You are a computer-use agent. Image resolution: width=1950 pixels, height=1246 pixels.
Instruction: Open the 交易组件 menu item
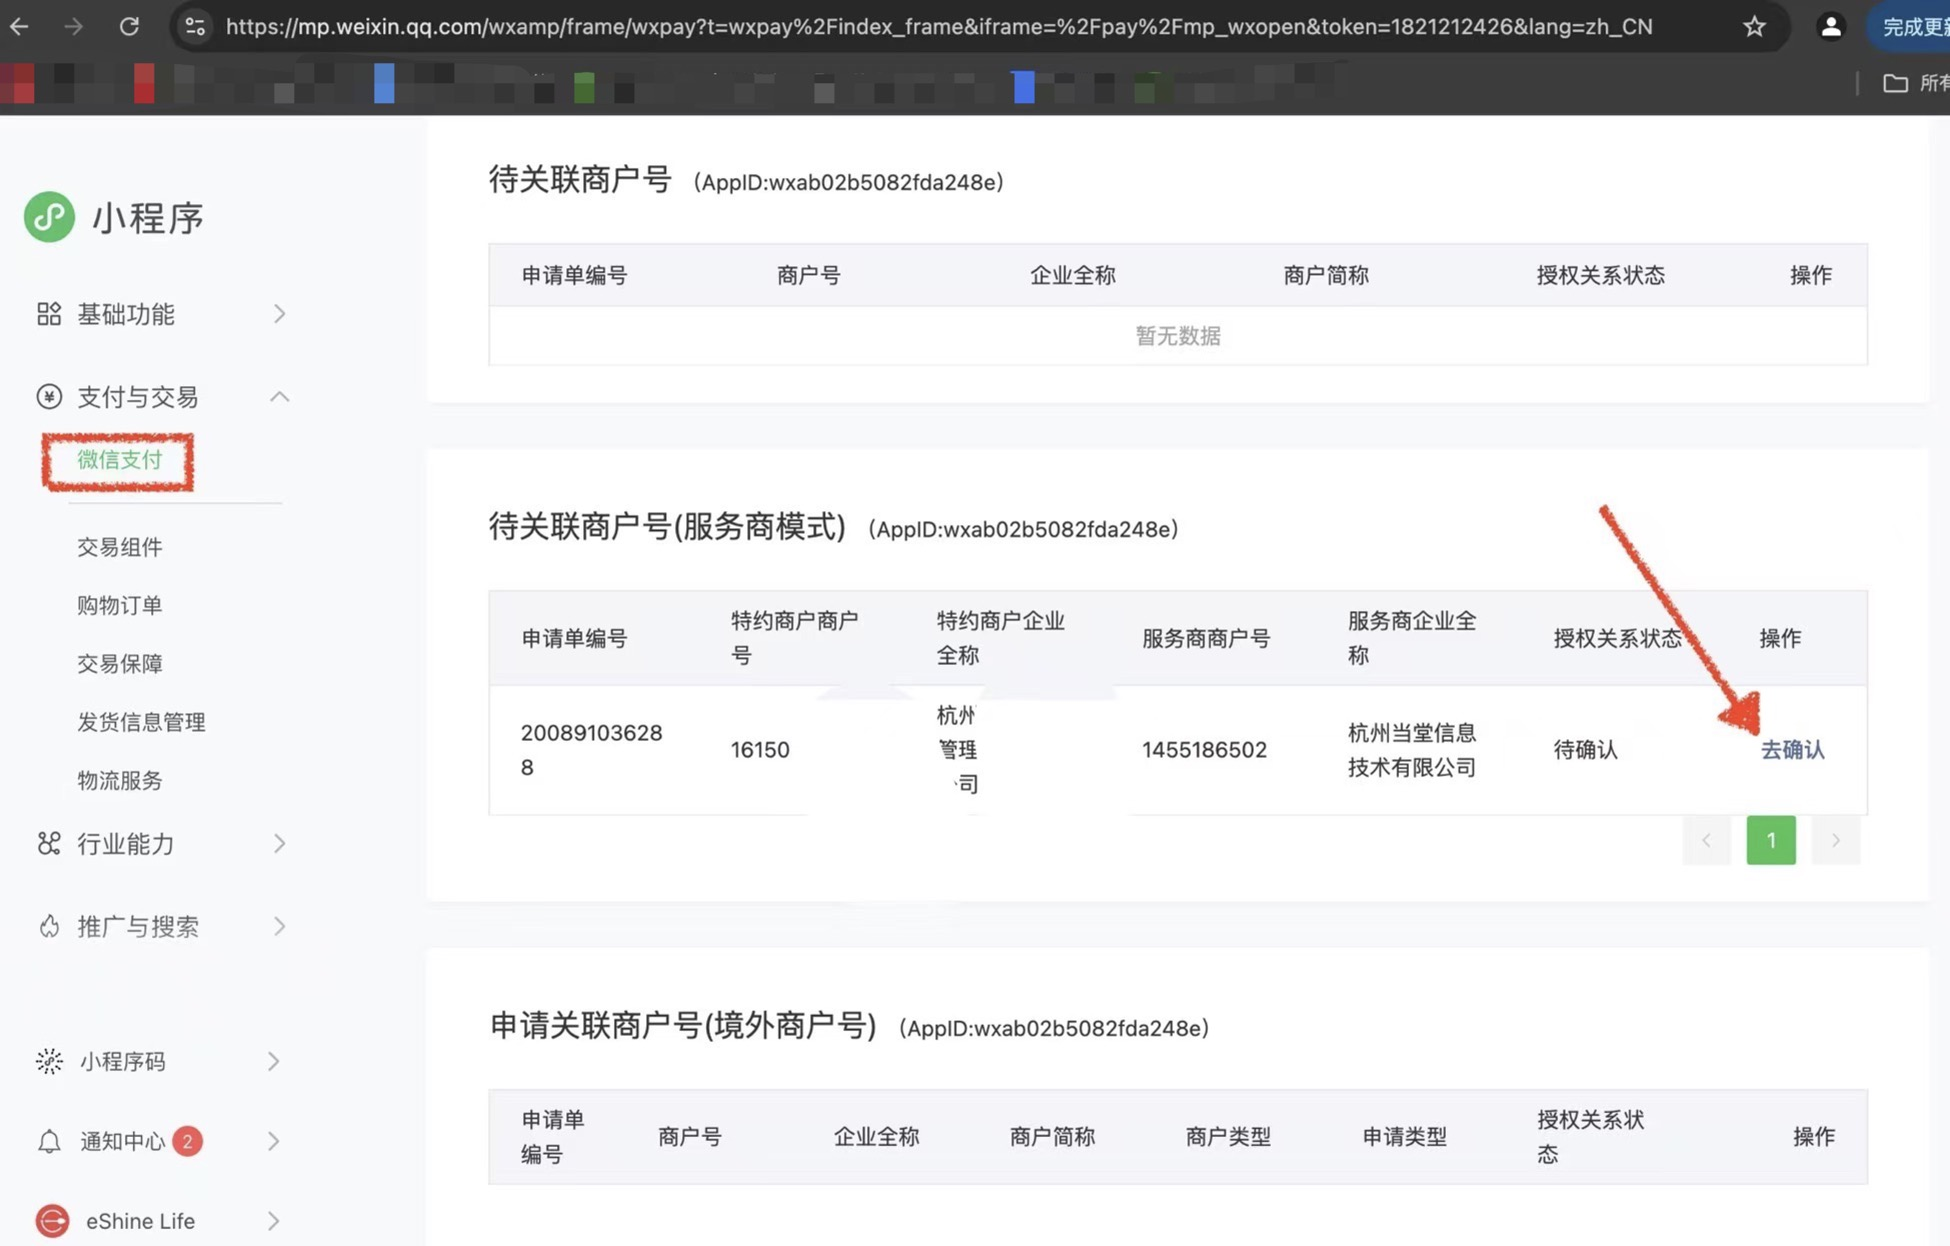tap(119, 547)
